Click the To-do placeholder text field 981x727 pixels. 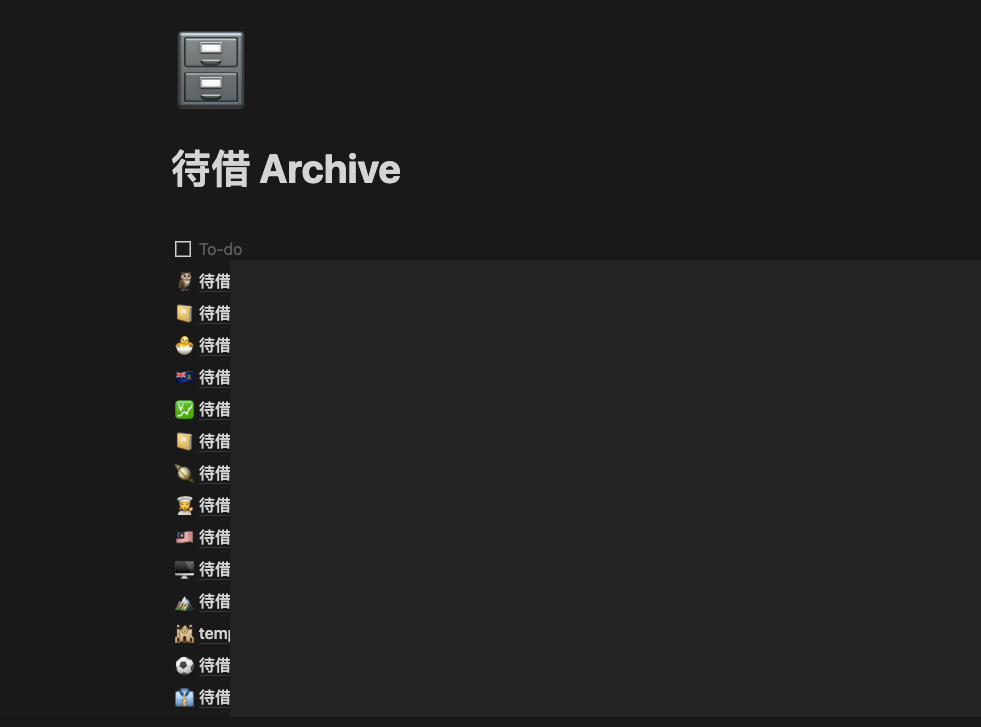220,250
